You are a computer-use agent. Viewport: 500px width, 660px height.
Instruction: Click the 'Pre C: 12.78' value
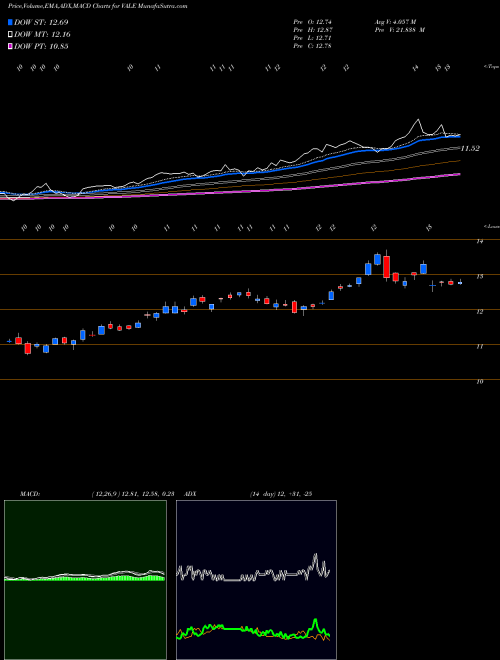(x=313, y=46)
